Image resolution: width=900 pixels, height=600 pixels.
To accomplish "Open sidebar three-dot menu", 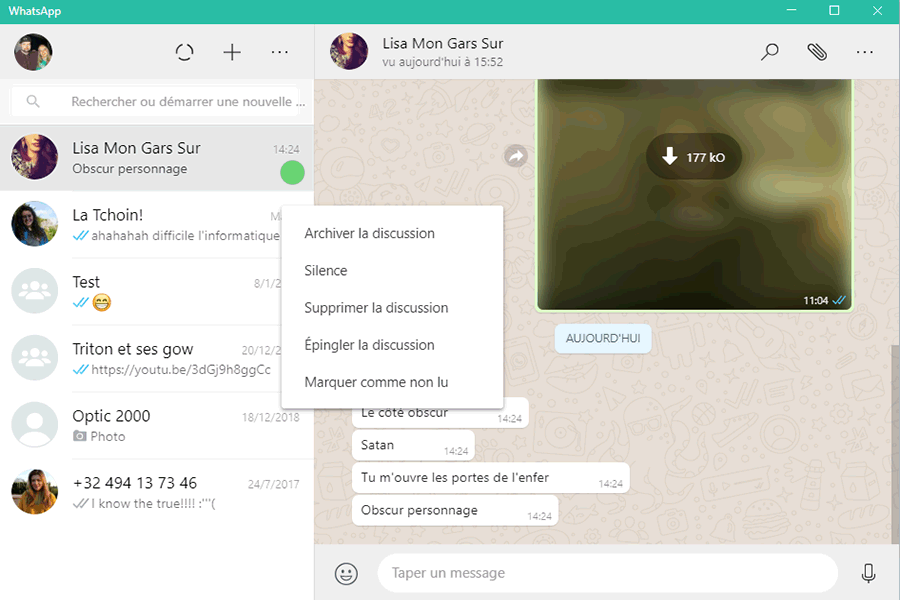I will coord(280,53).
